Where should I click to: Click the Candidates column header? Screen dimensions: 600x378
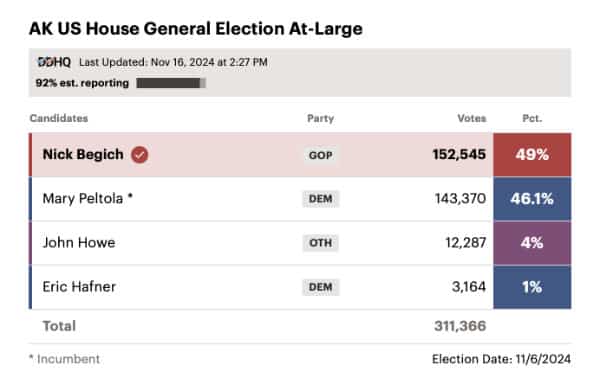click(59, 118)
